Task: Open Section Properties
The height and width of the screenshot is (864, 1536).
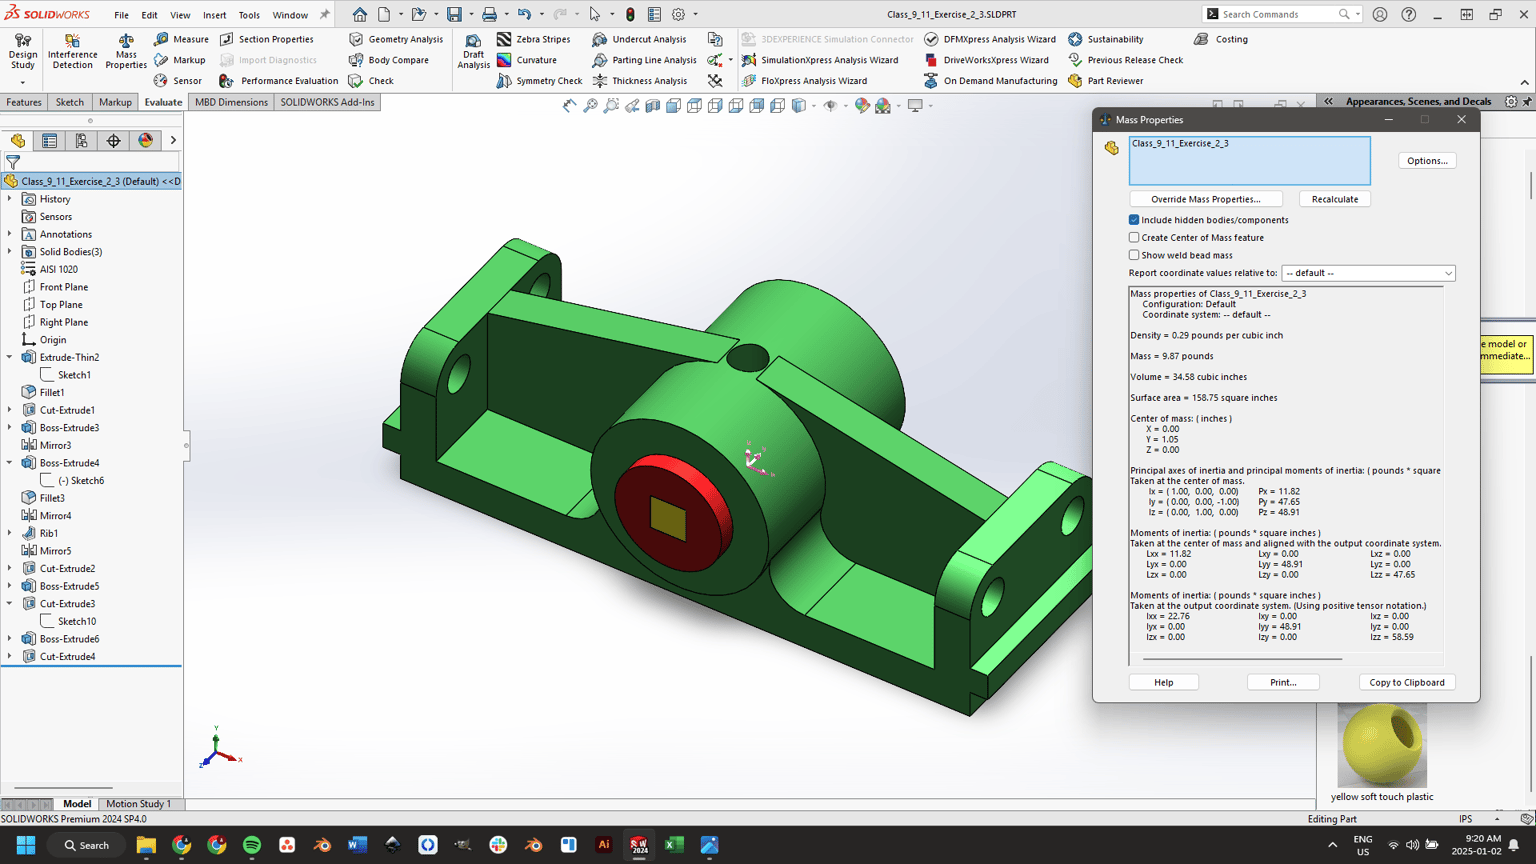Action: point(266,39)
